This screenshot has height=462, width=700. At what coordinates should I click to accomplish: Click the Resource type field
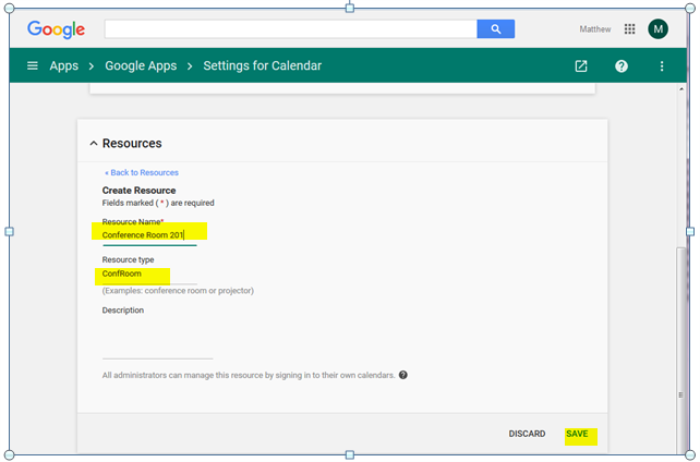pos(150,274)
